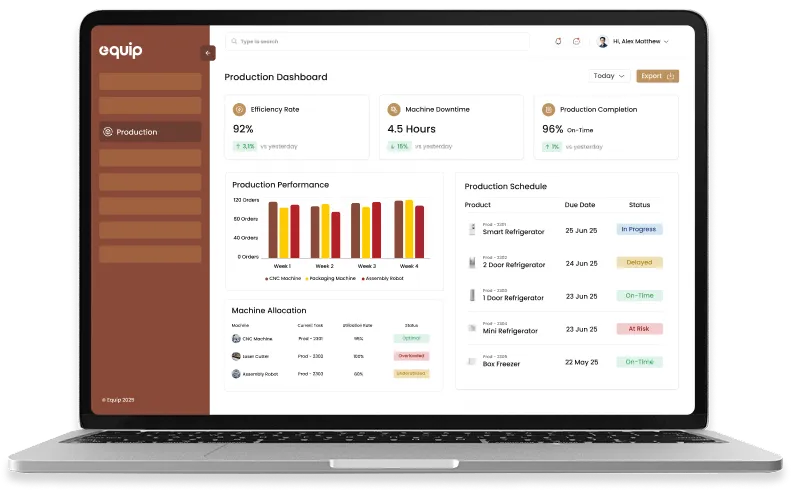Viewport: 794px width, 503px height.
Task: Click the Efficiency Rate card icon
Action: (239, 109)
